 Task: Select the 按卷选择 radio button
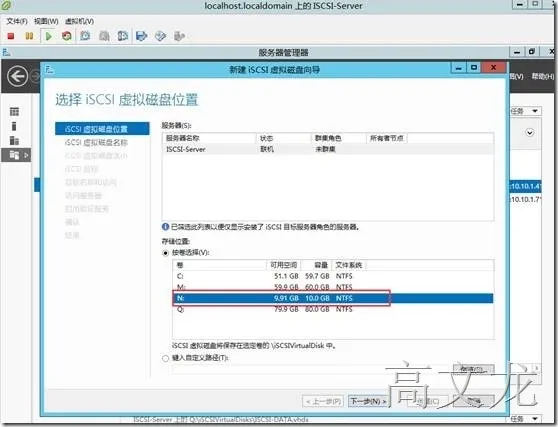coord(165,253)
